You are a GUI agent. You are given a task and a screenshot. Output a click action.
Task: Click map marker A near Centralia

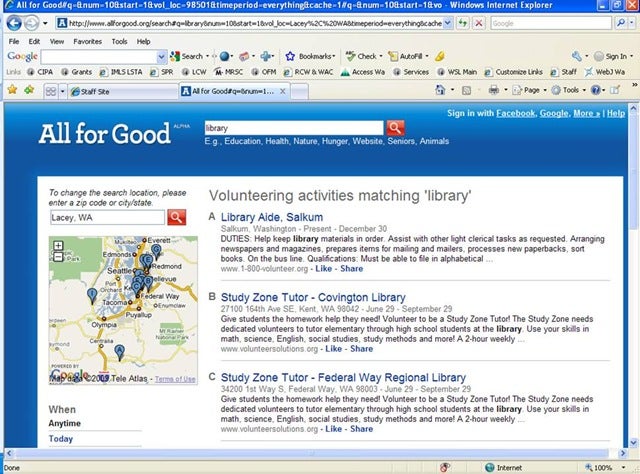pyautogui.click(x=119, y=352)
